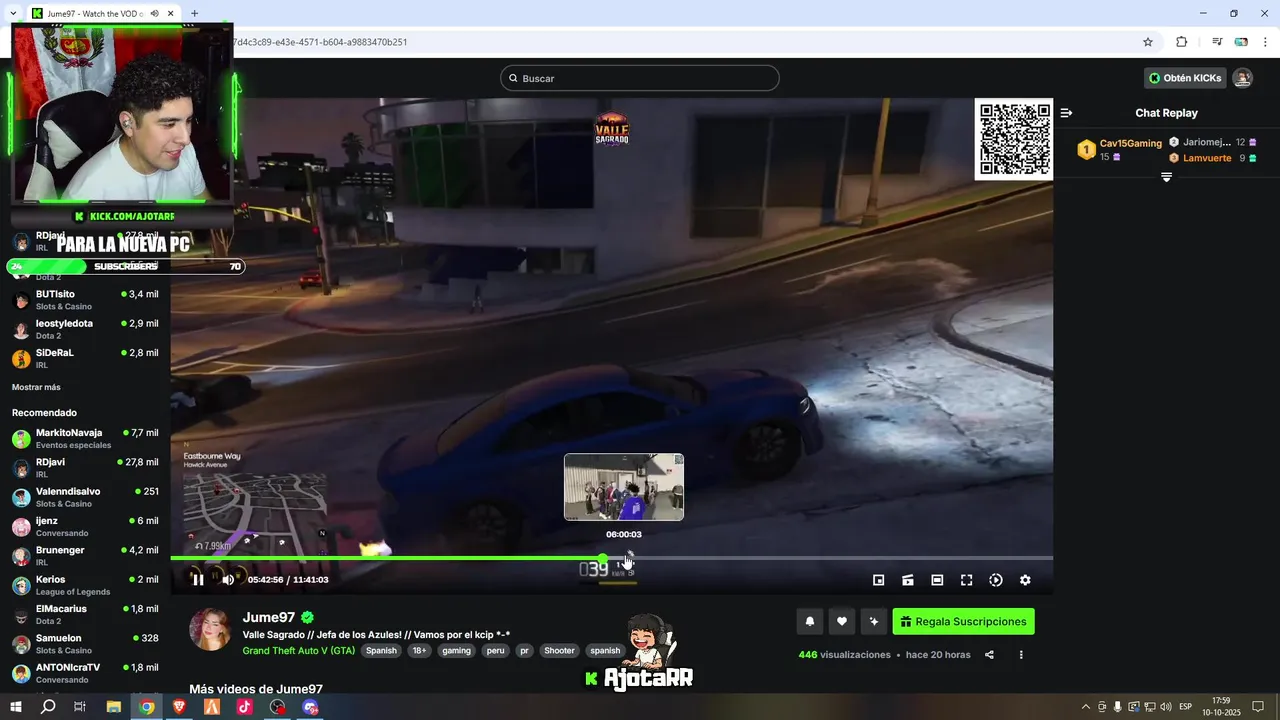
Task: Click Regala Suscripciones button
Action: pos(963,621)
